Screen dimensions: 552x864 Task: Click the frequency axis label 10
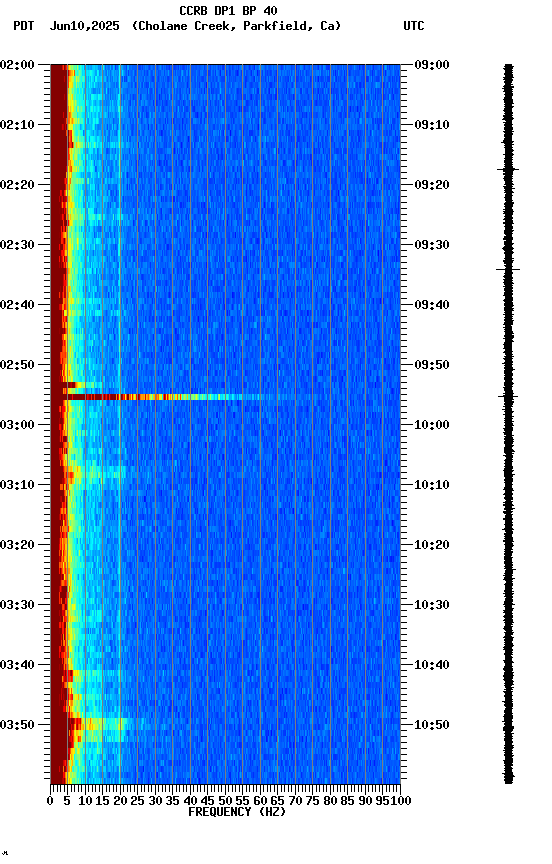pos(85,802)
